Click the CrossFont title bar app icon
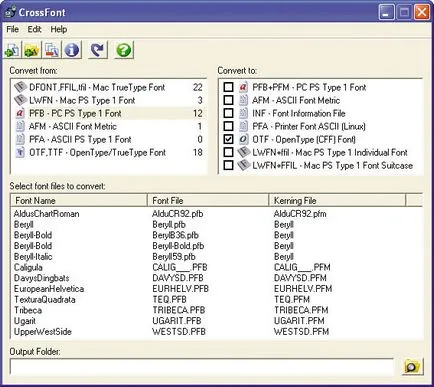Screen dimensions: 434x387 [11, 12]
